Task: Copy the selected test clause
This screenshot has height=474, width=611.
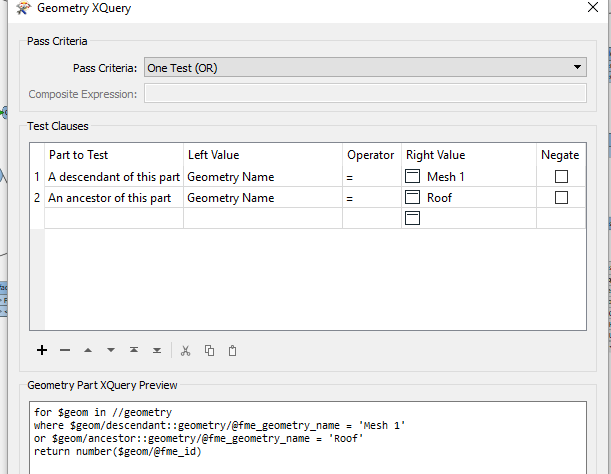Action: click(x=209, y=350)
